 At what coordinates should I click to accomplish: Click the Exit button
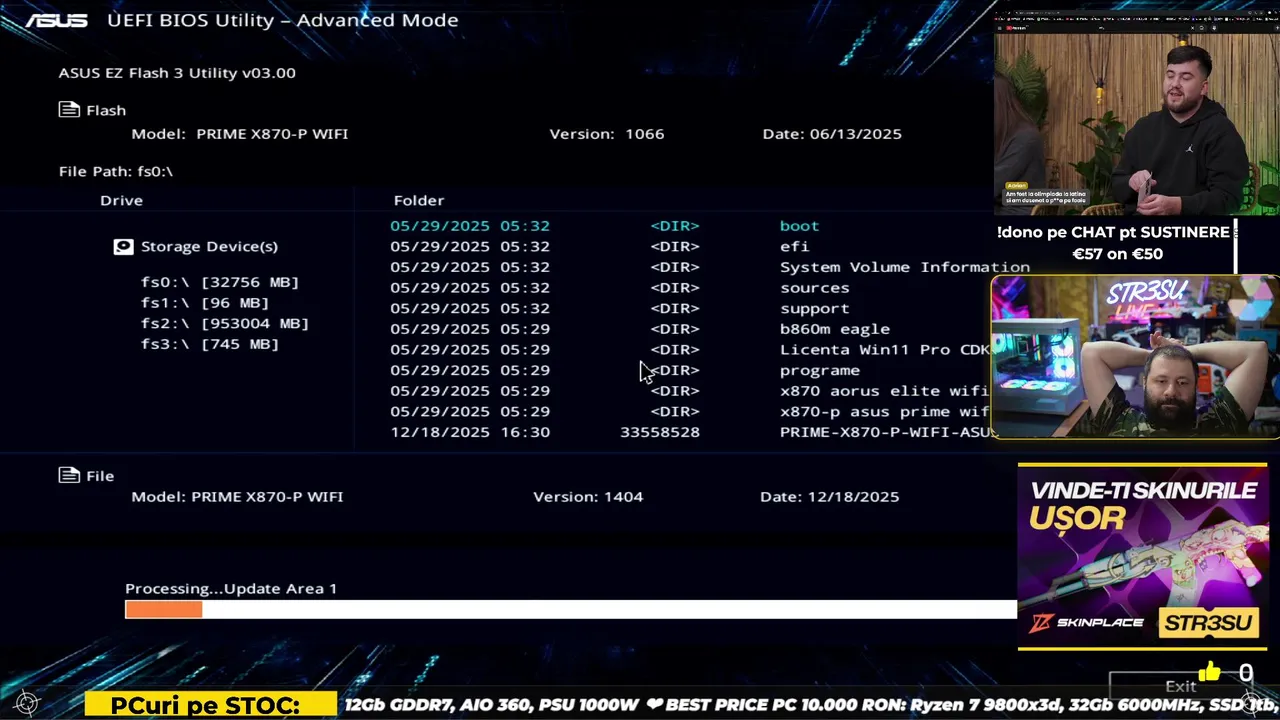coord(1181,686)
